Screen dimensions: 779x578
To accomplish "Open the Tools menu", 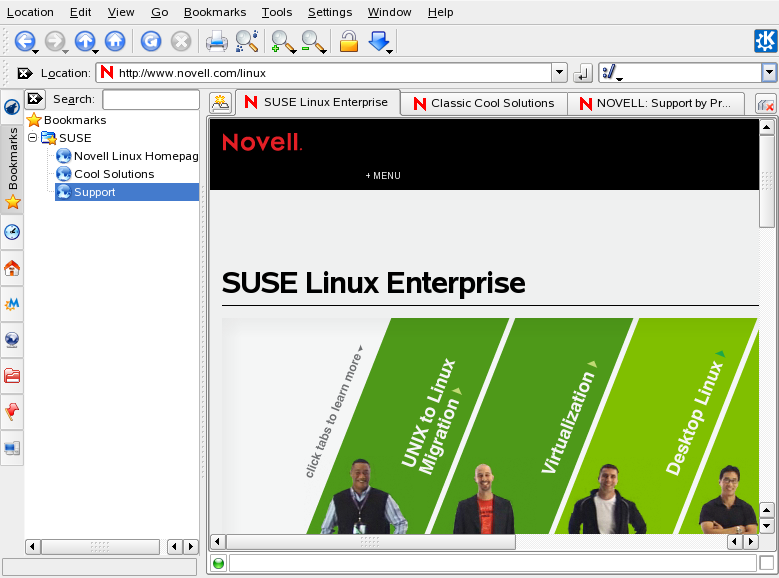I will point(277,12).
